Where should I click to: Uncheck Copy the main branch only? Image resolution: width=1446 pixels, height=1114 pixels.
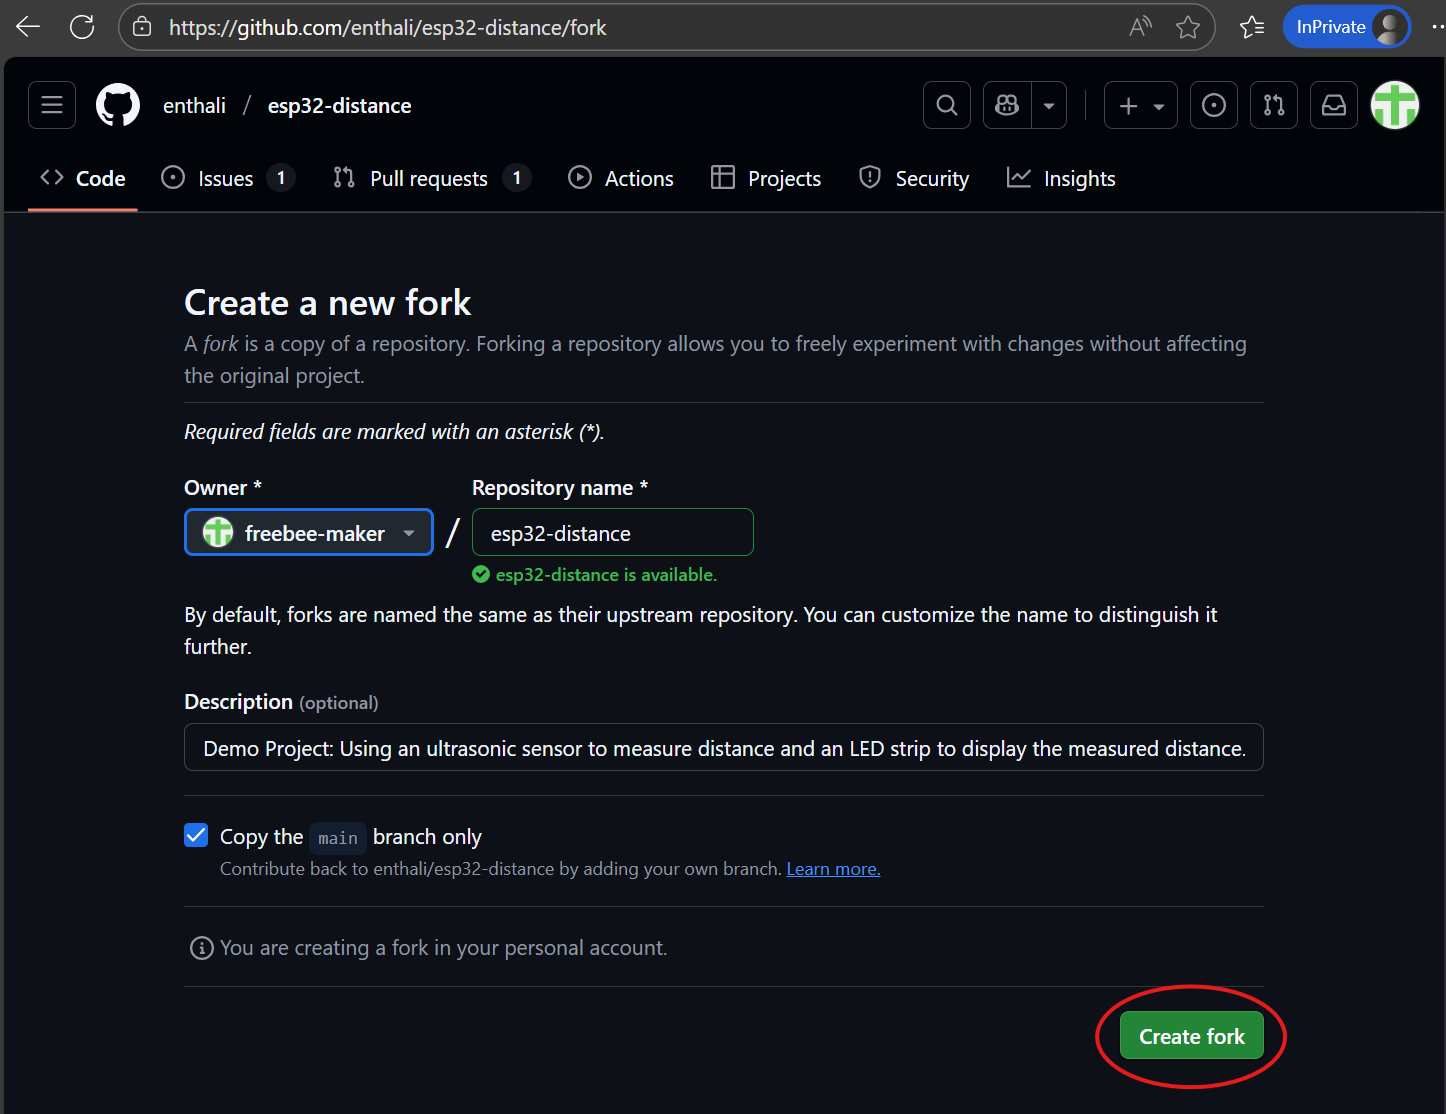197,835
